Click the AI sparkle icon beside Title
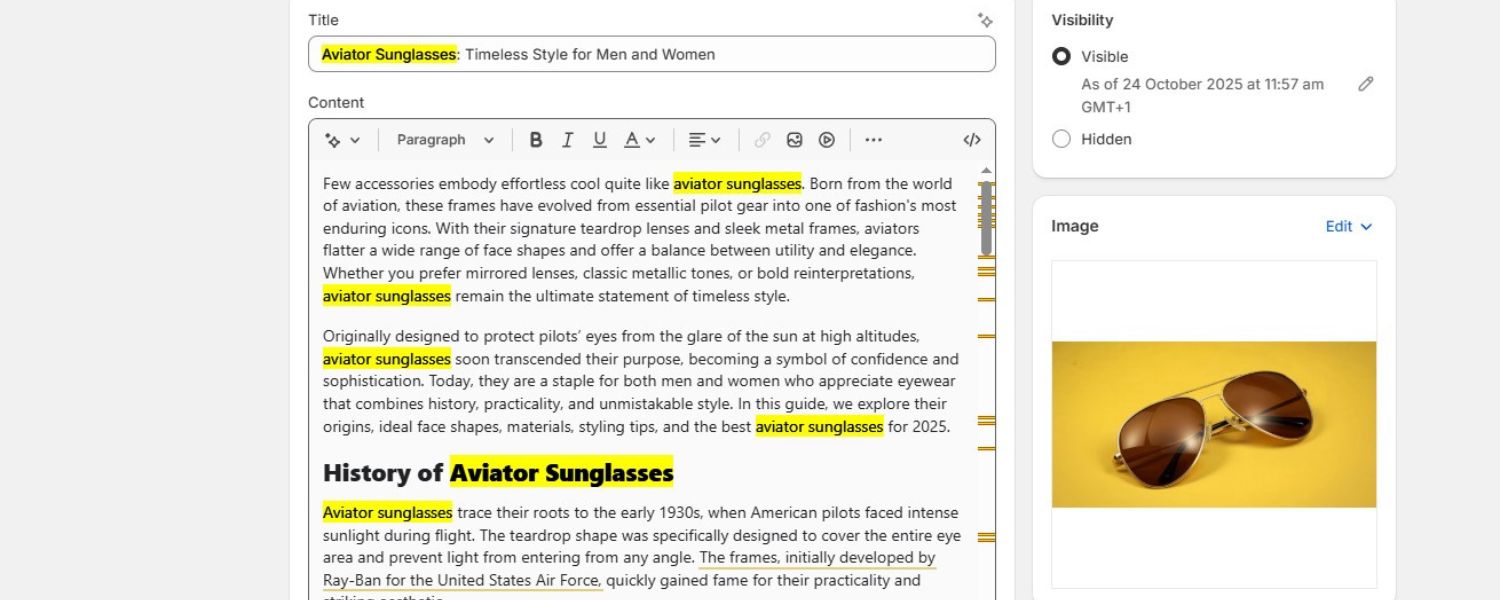 (985, 20)
